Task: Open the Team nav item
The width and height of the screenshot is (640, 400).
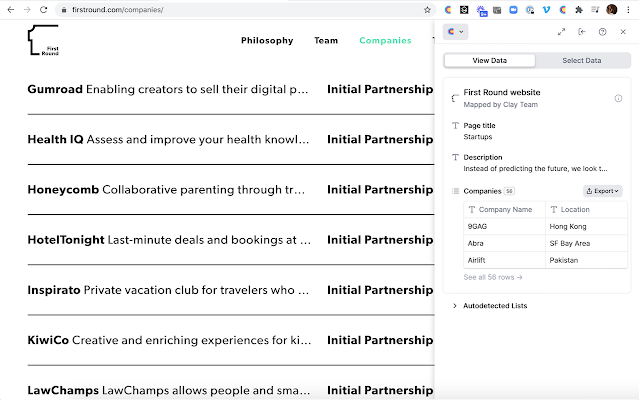Action: tap(326, 40)
